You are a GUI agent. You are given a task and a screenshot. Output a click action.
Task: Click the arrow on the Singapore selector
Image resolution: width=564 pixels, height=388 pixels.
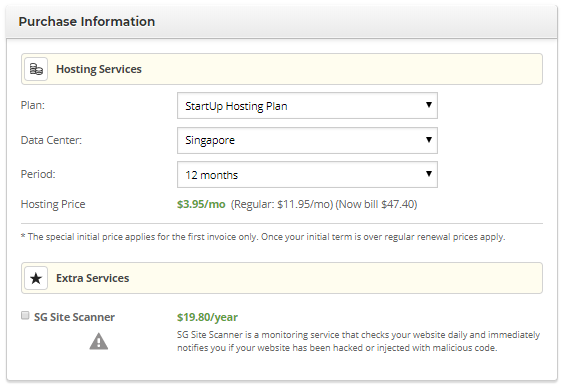coord(428,140)
